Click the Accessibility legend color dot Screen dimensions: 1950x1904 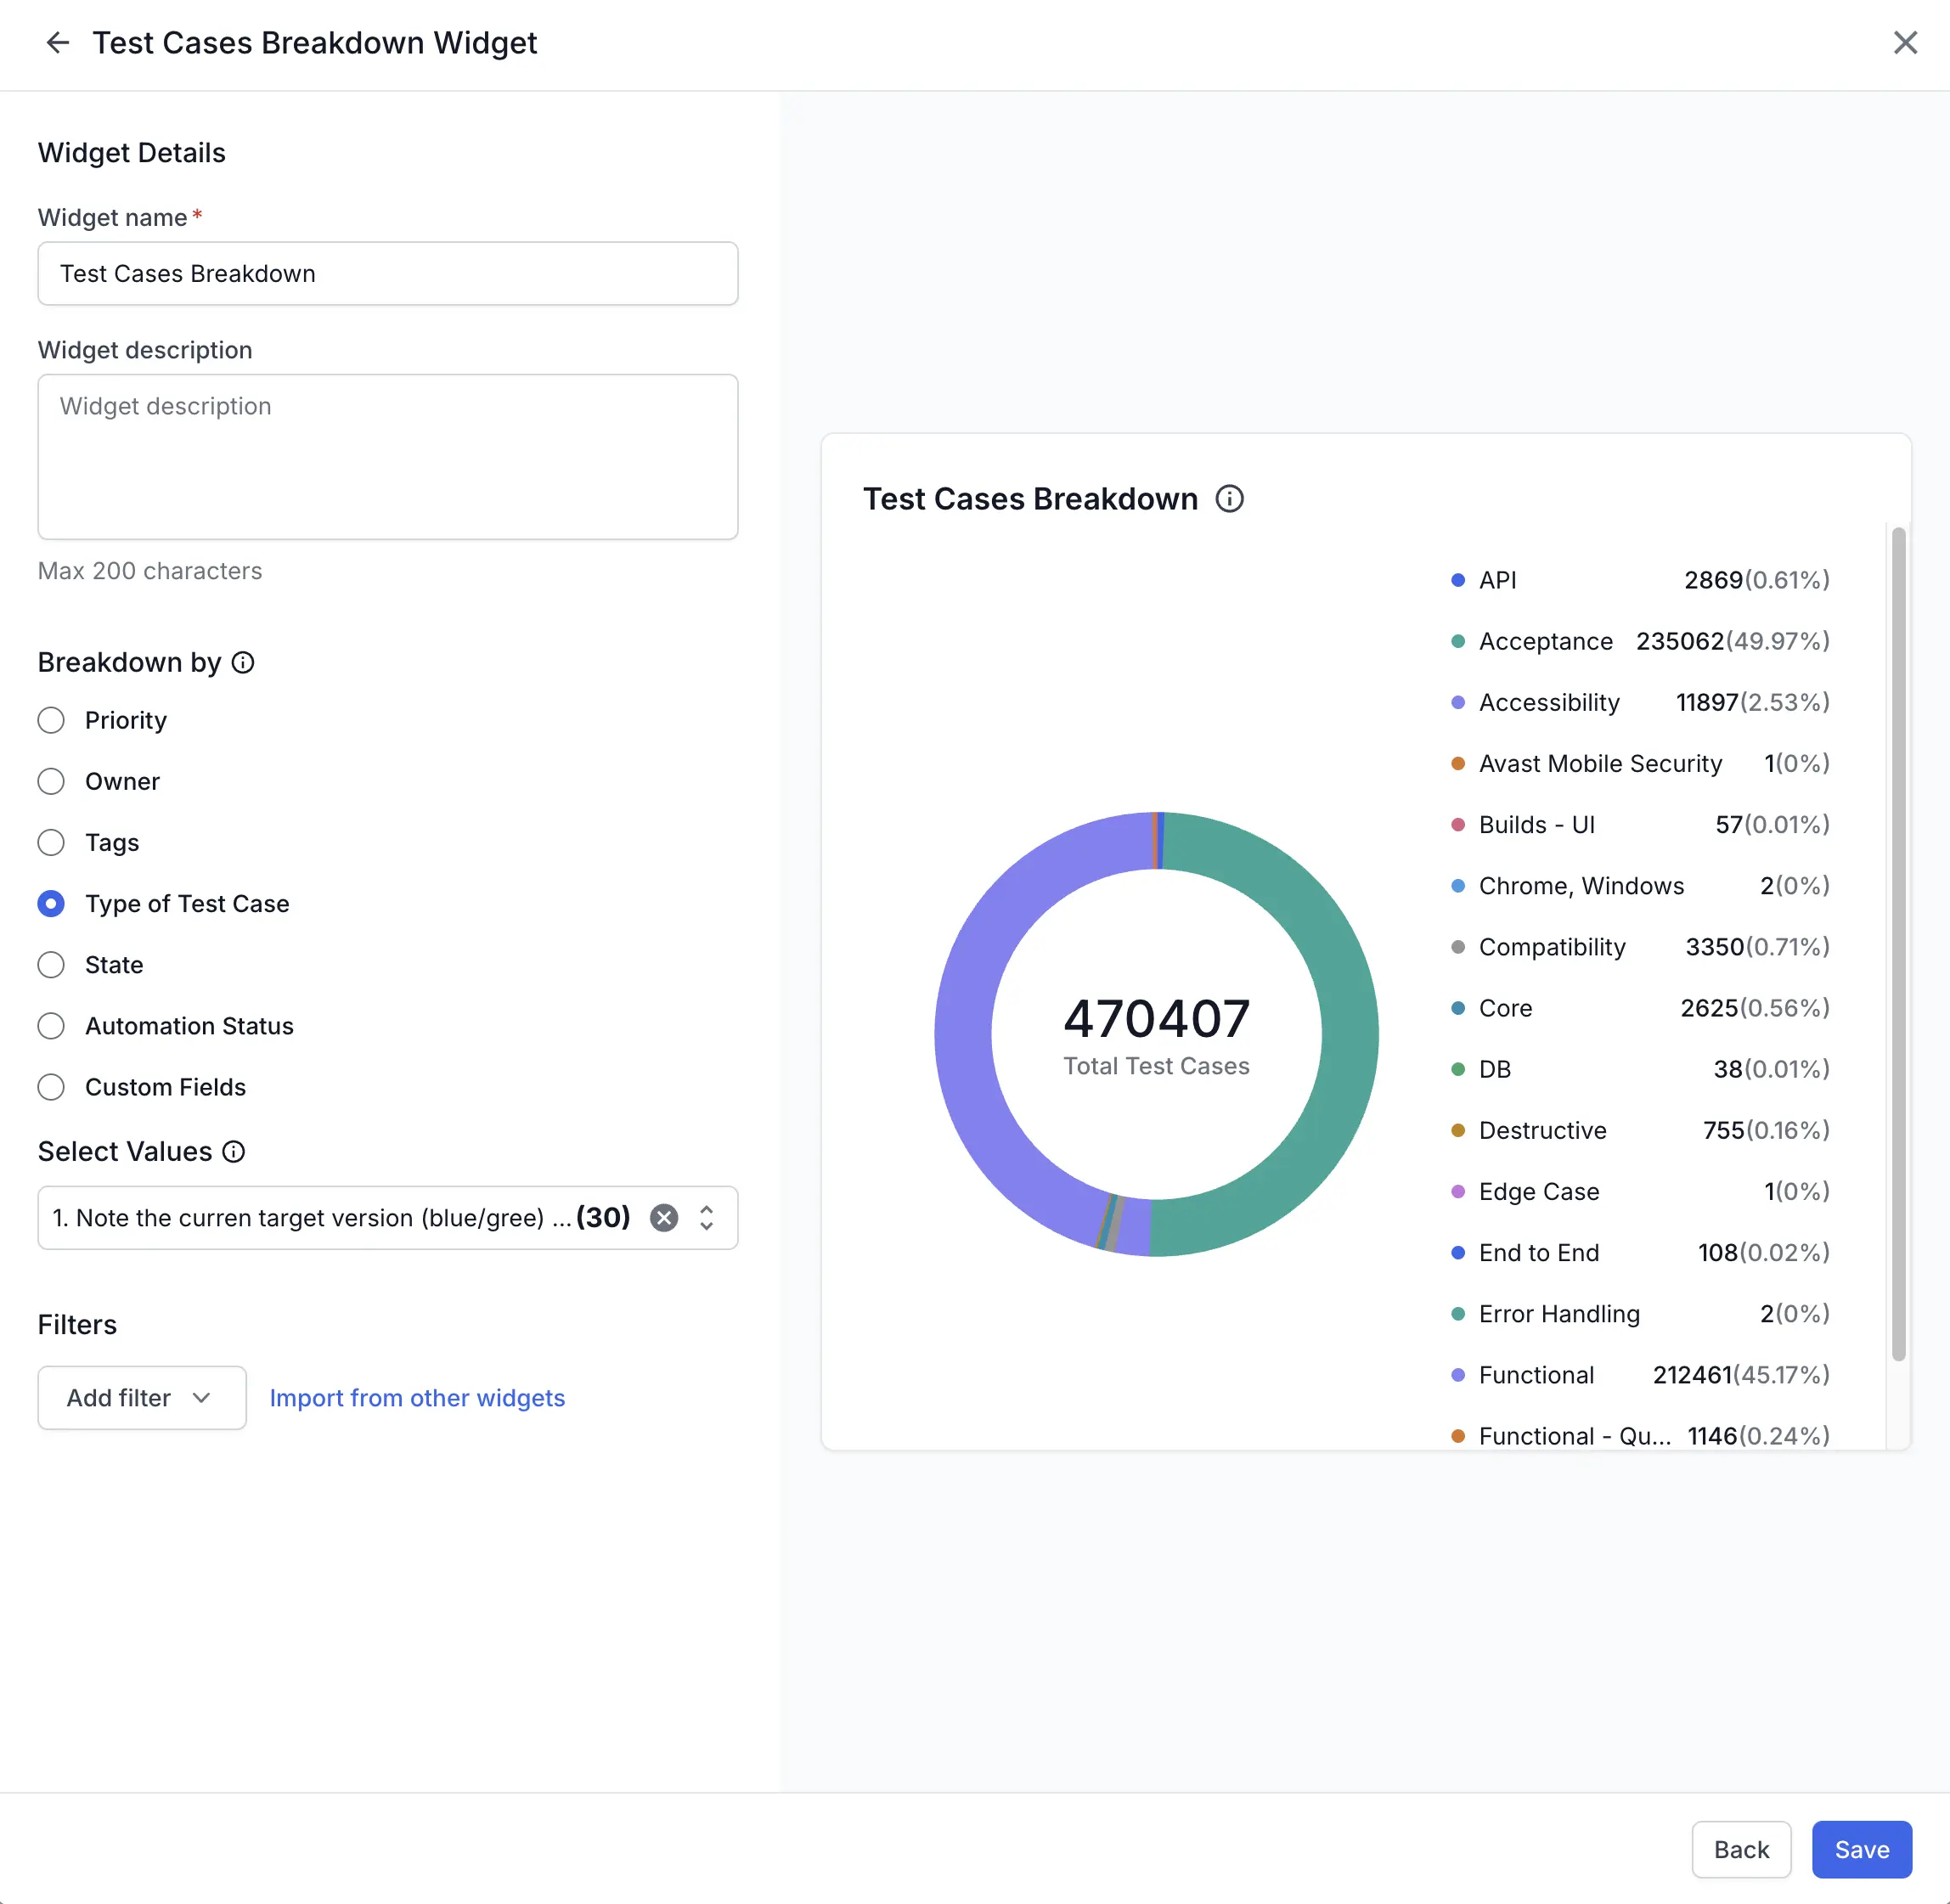(x=1458, y=702)
